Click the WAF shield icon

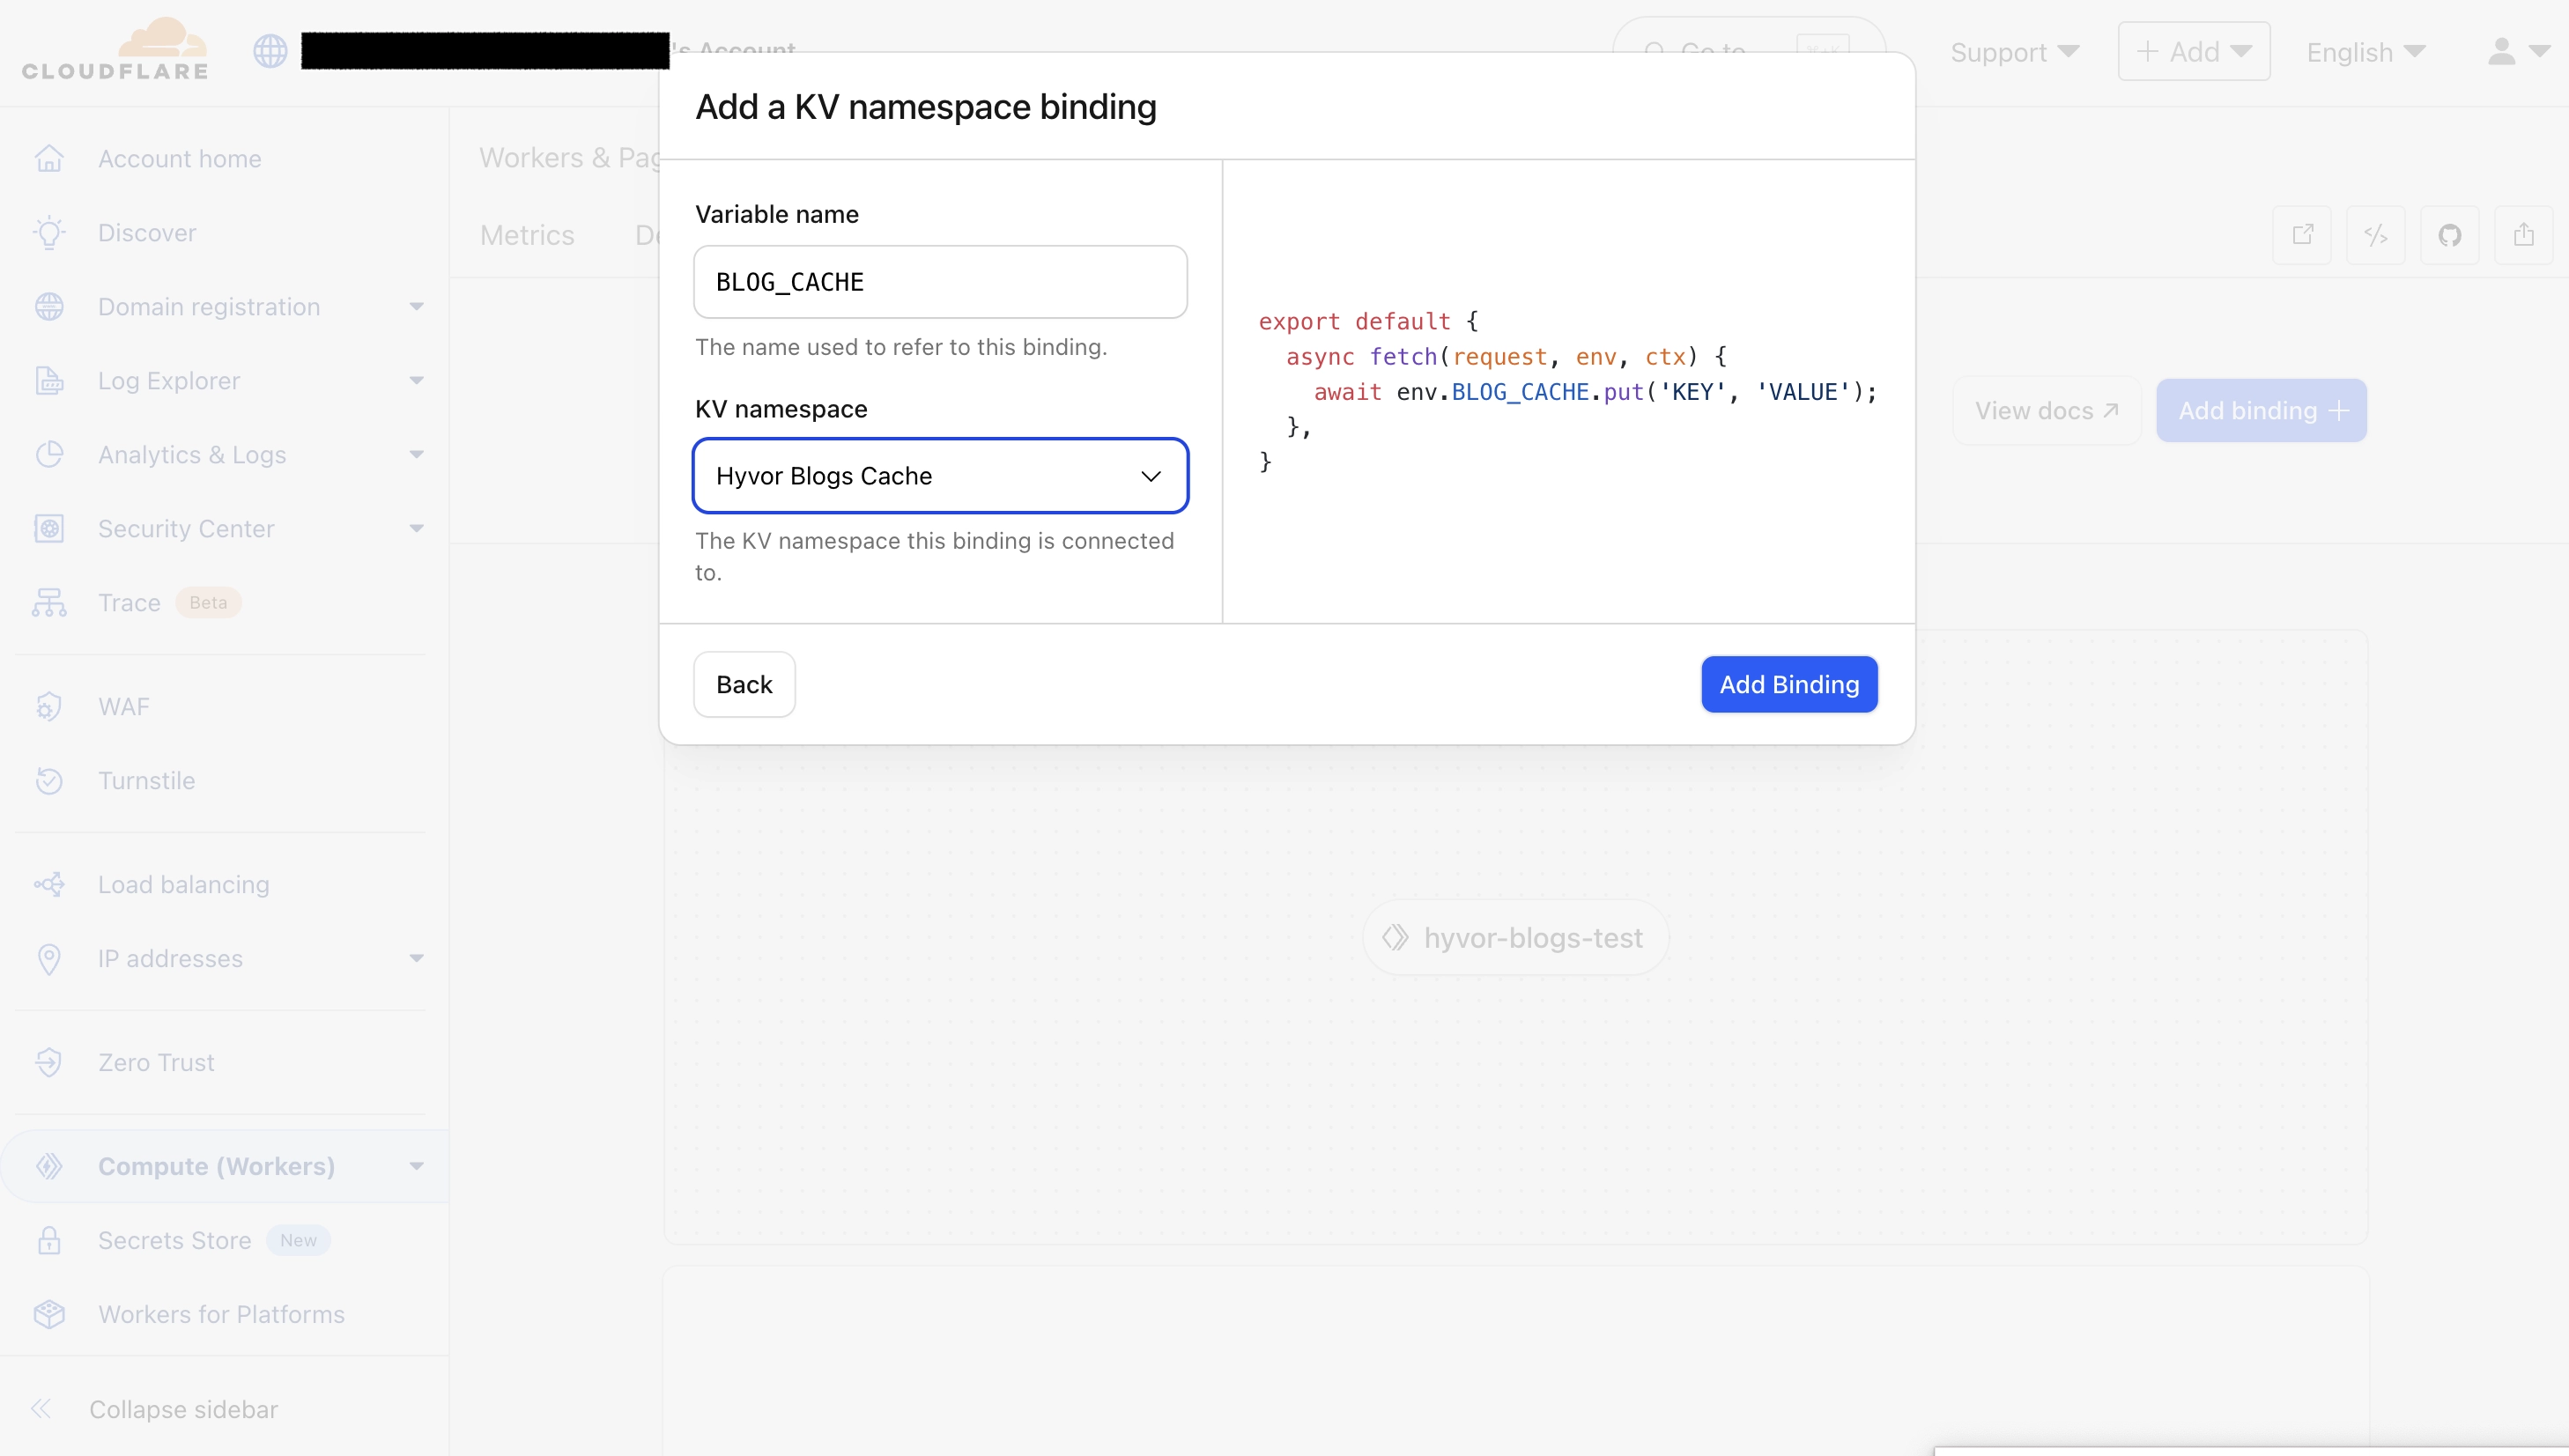pyautogui.click(x=49, y=707)
